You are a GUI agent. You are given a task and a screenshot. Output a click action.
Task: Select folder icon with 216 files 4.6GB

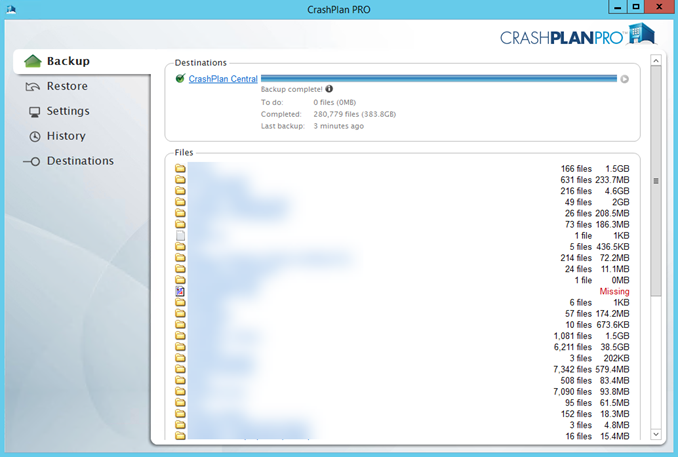coord(180,191)
